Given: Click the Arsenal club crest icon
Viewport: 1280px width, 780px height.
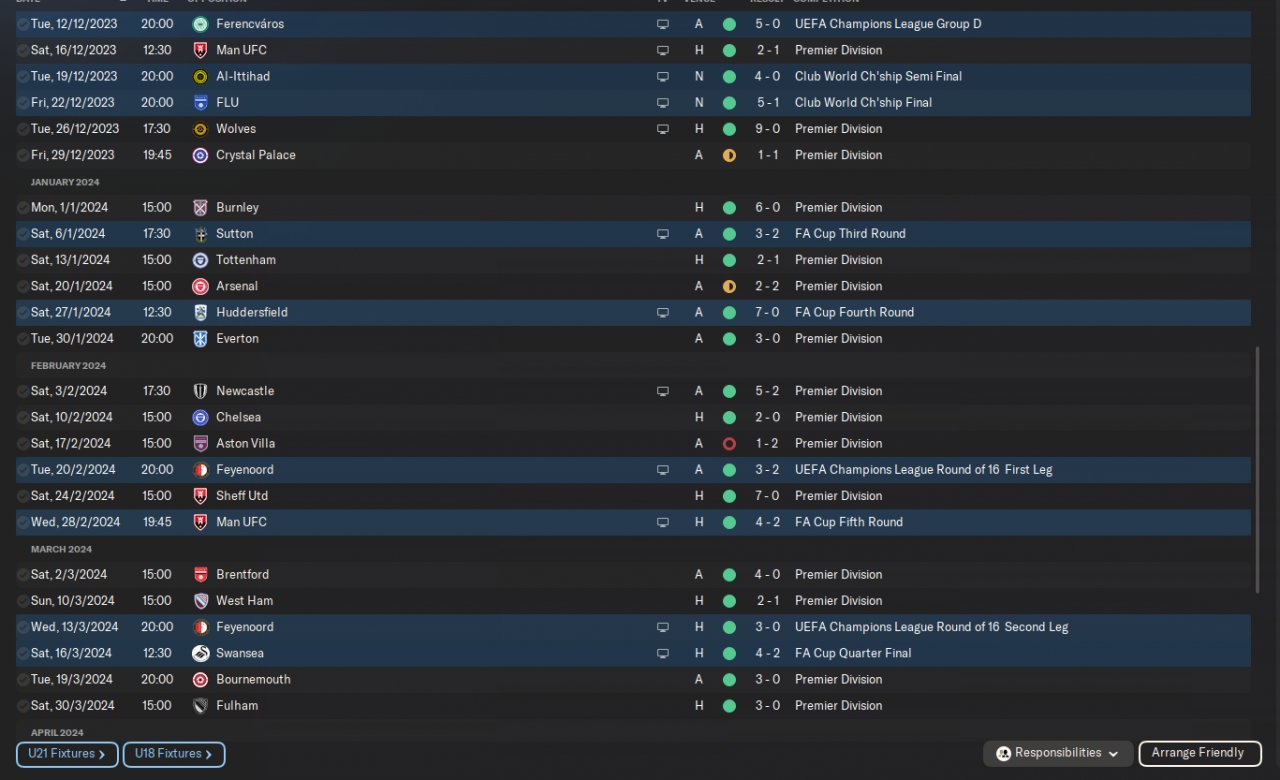Looking at the screenshot, I should [x=200, y=286].
